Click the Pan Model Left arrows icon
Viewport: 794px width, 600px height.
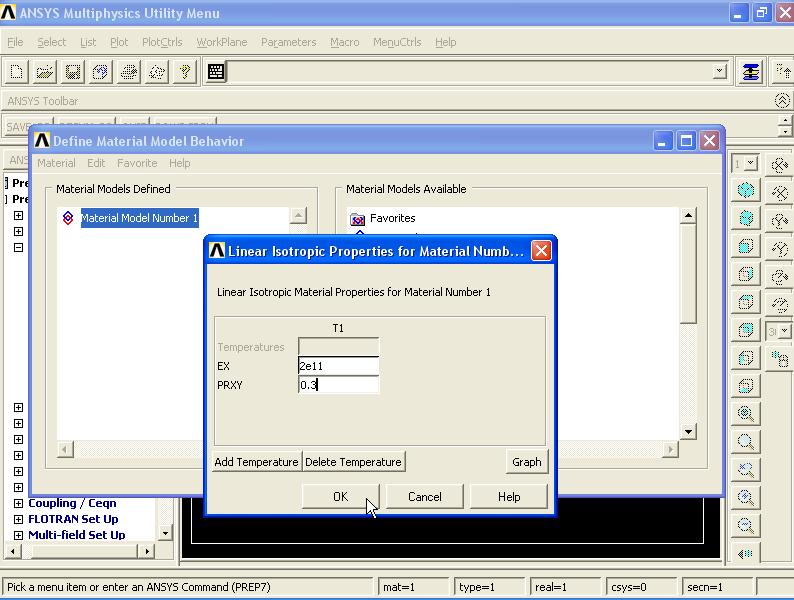[x=746, y=553]
